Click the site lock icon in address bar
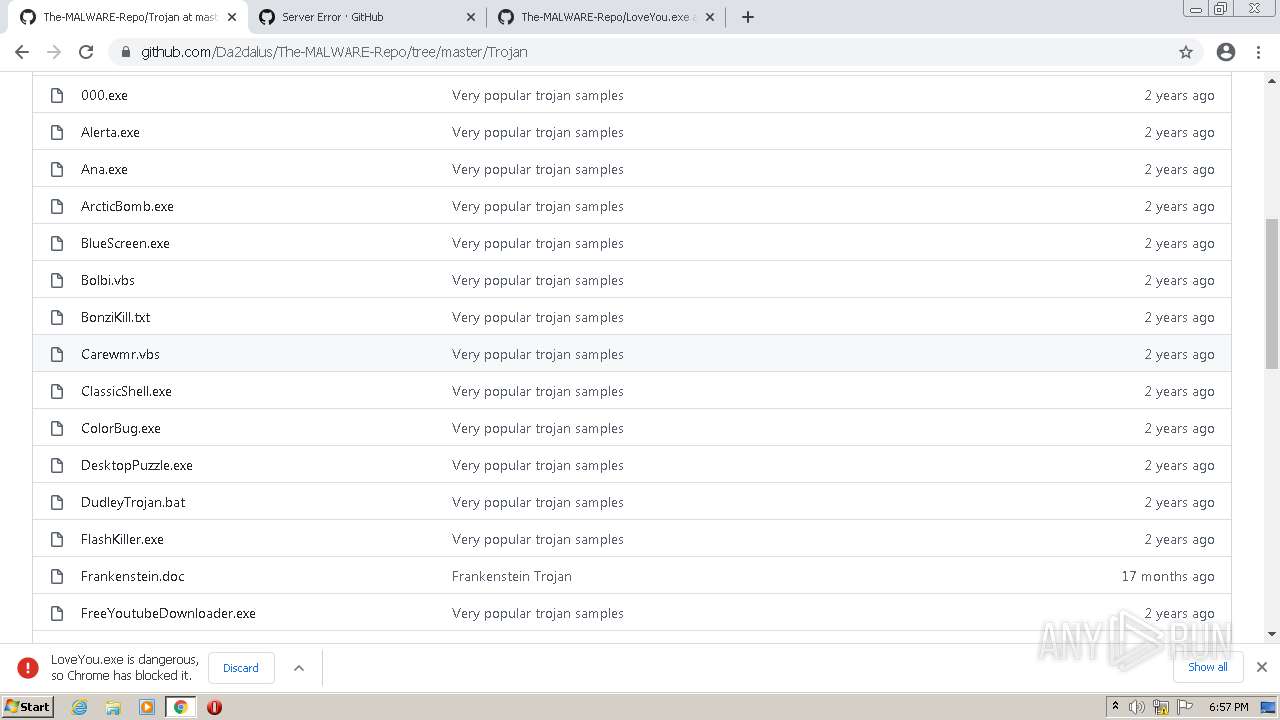The image size is (1280, 720). point(126,52)
